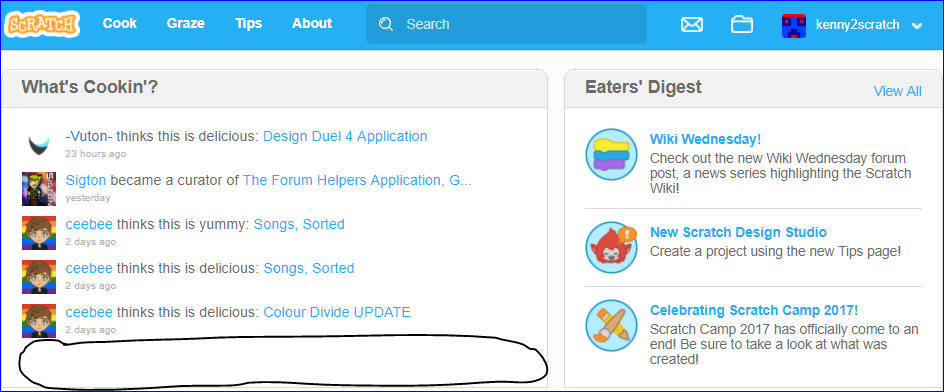Viewport: 944px width, 392px height.
Task: Open Celebrating Scratch Camp 2017! headline
Action: [754, 310]
